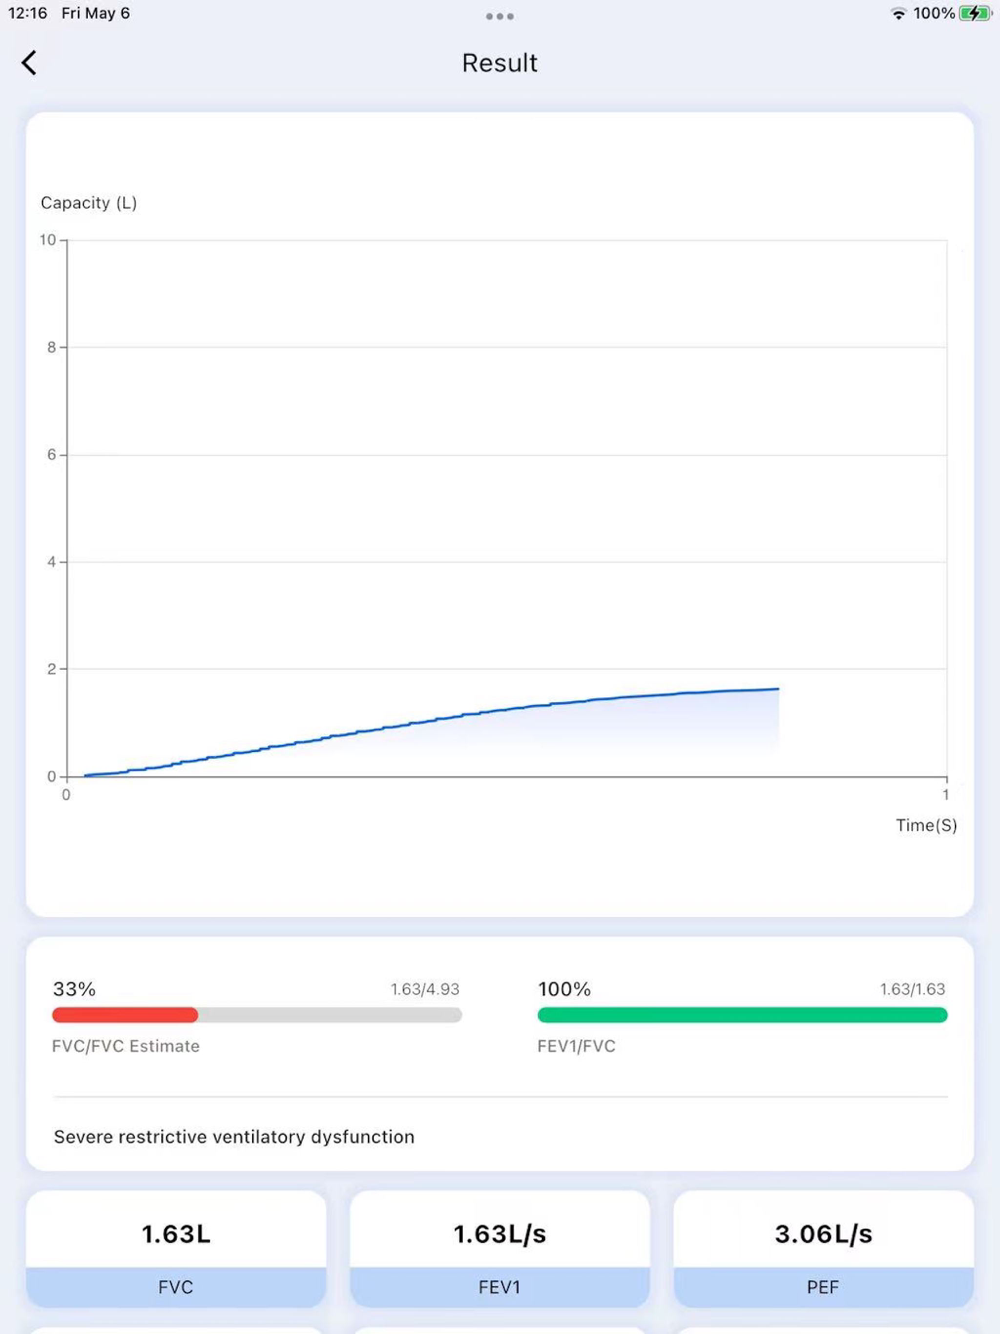Tap the three-dot multitasking icon
1000x1334 pixels.
coord(499,16)
